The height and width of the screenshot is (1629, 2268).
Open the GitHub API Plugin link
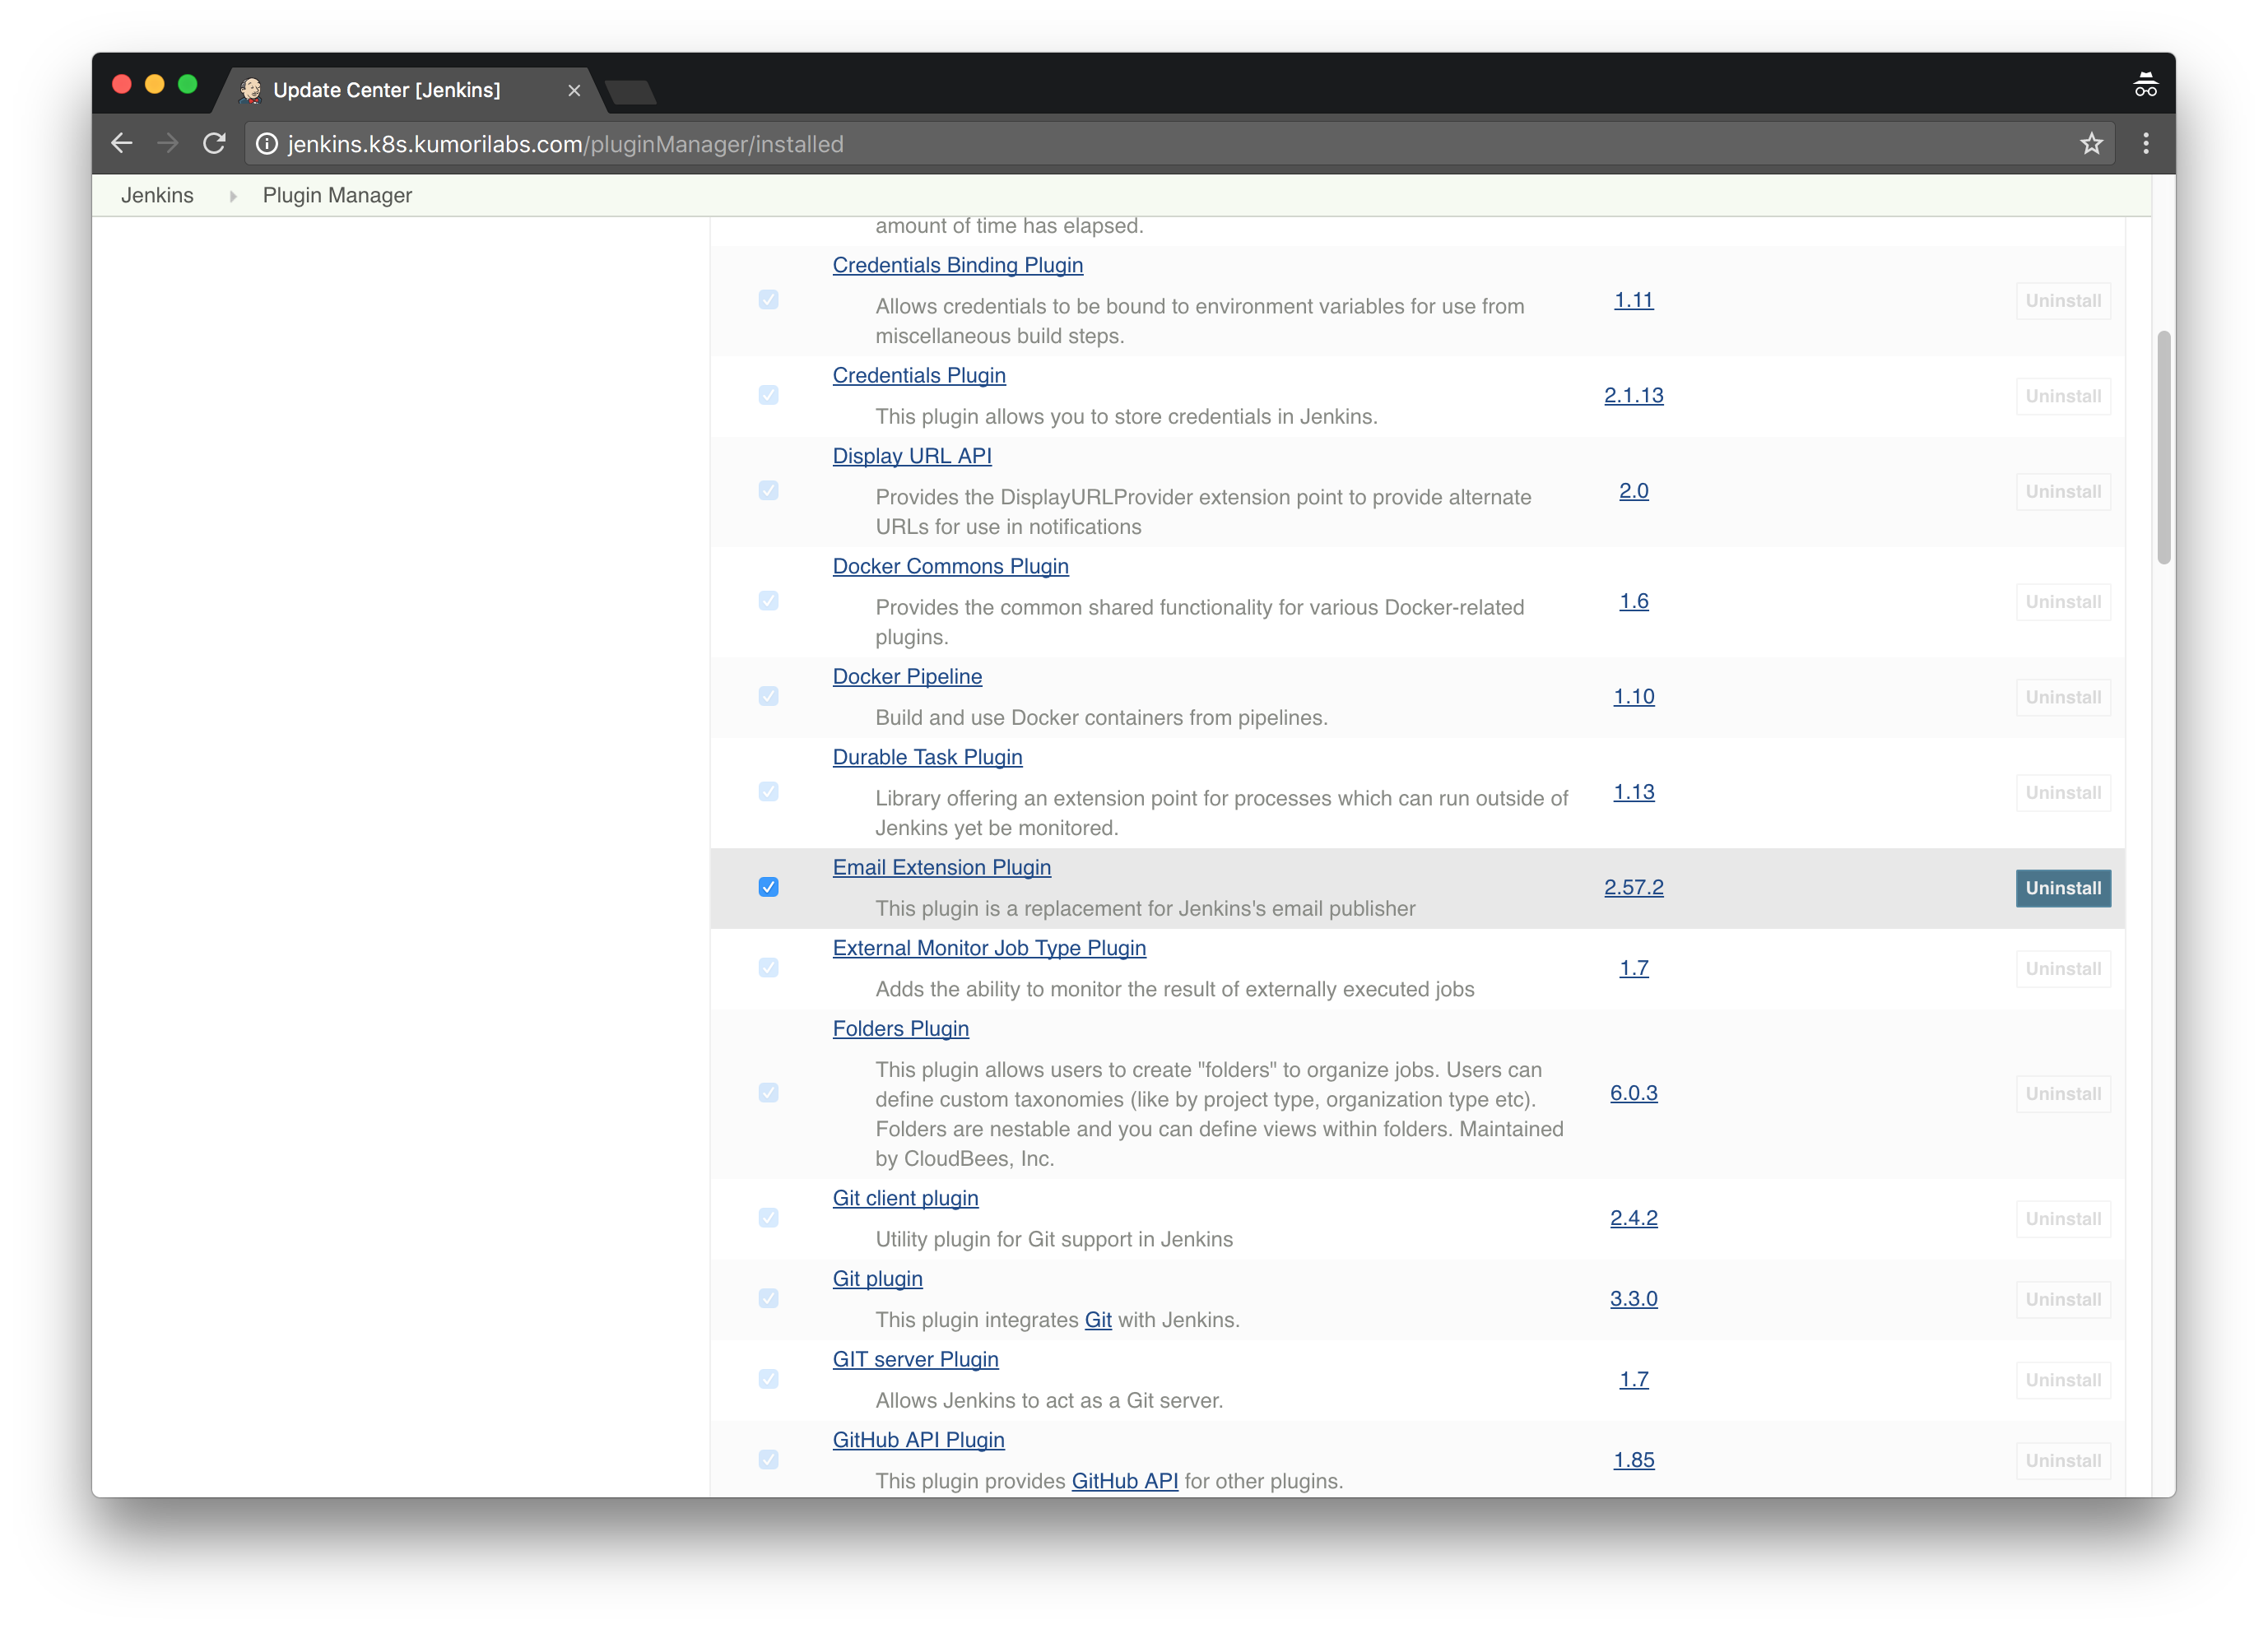pos(918,1440)
